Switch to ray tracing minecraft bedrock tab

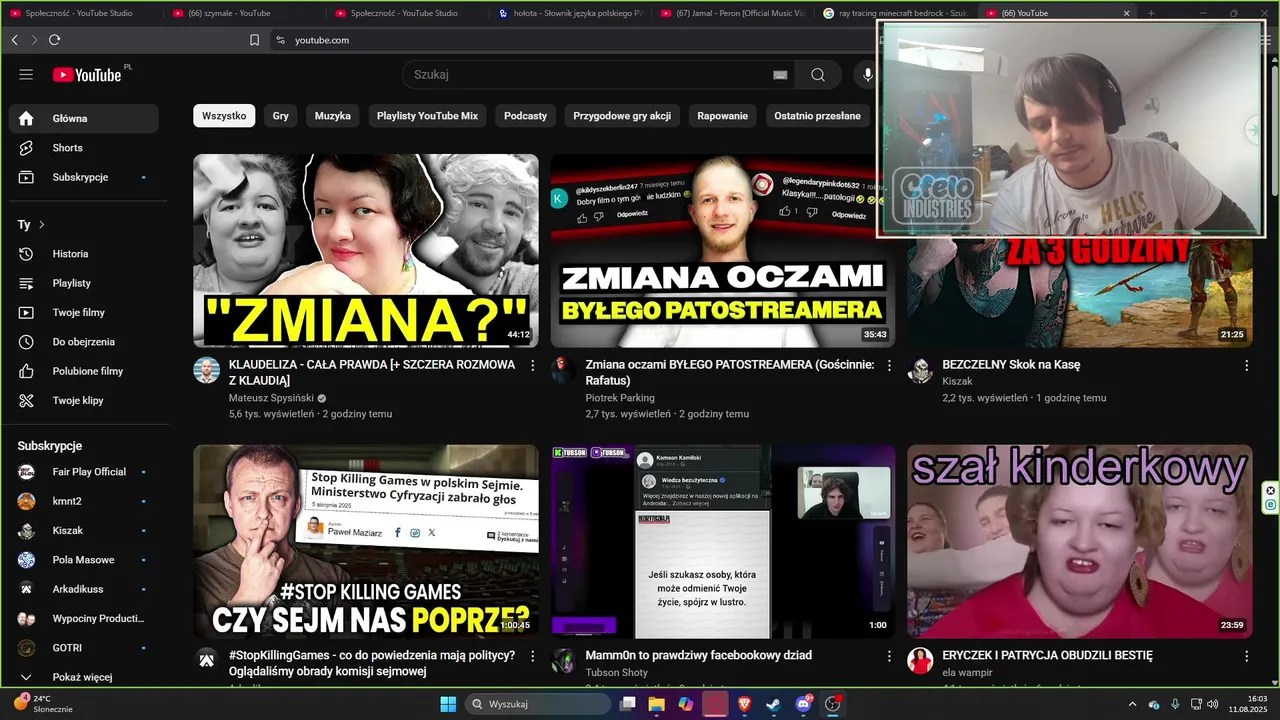pos(897,13)
